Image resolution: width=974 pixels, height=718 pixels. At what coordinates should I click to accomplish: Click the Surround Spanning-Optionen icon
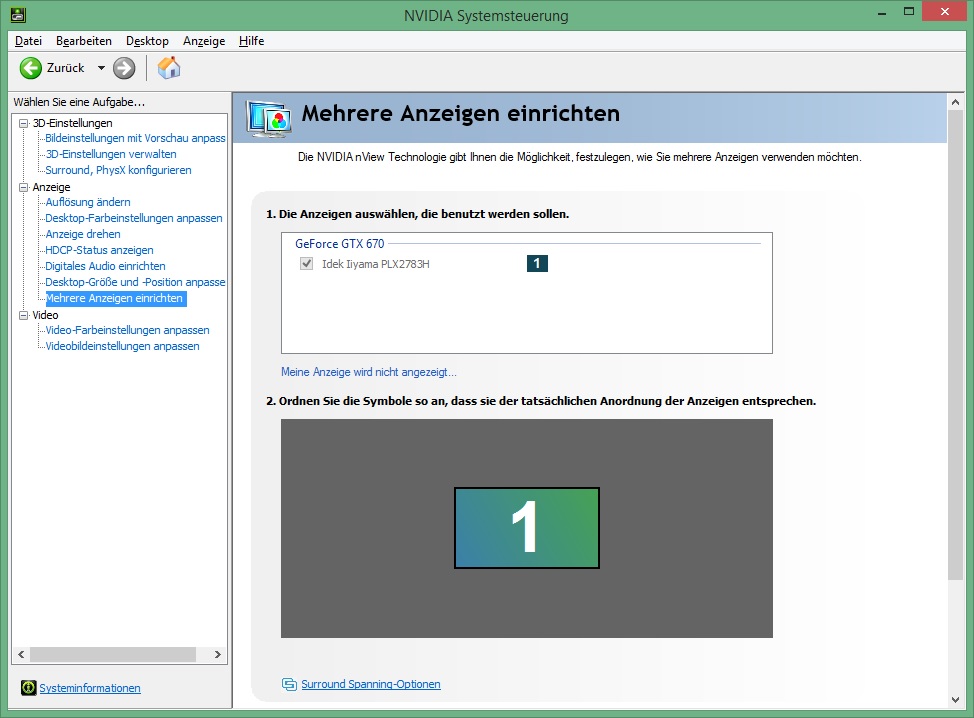coord(289,684)
